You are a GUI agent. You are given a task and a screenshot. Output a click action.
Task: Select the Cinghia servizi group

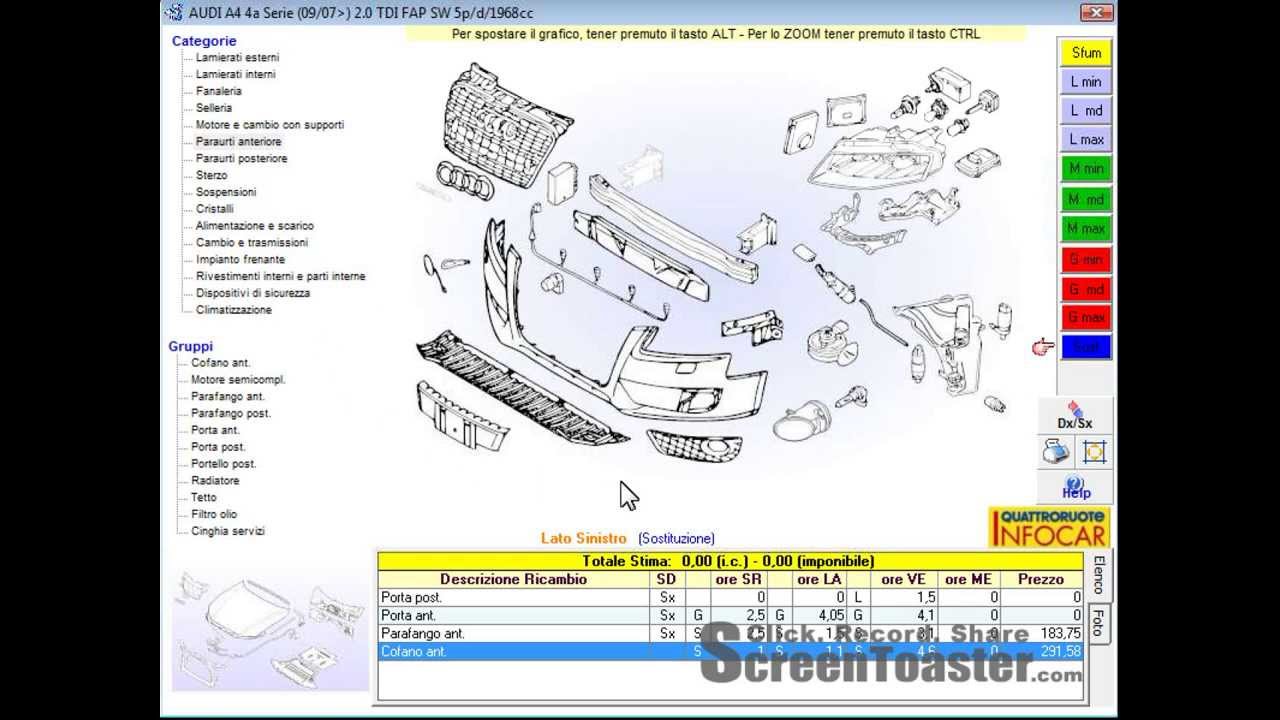point(228,531)
